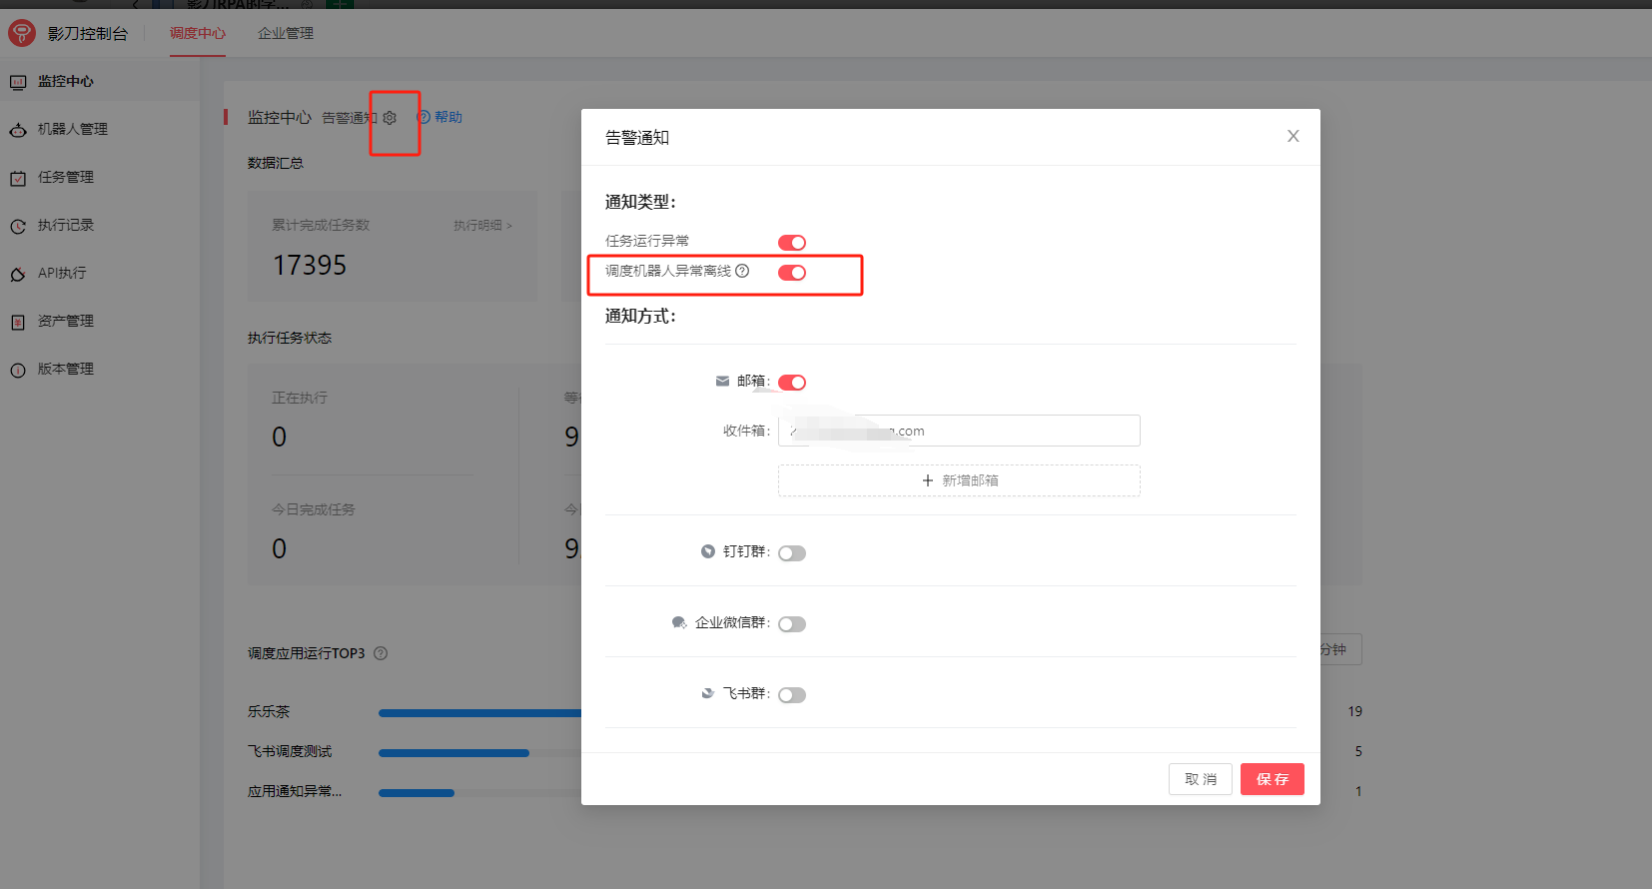The width and height of the screenshot is (1652, 889).
Task: Toggle the 调度机器人异常离线 switch
Action: pyautogui.click(x=792, y=272)
